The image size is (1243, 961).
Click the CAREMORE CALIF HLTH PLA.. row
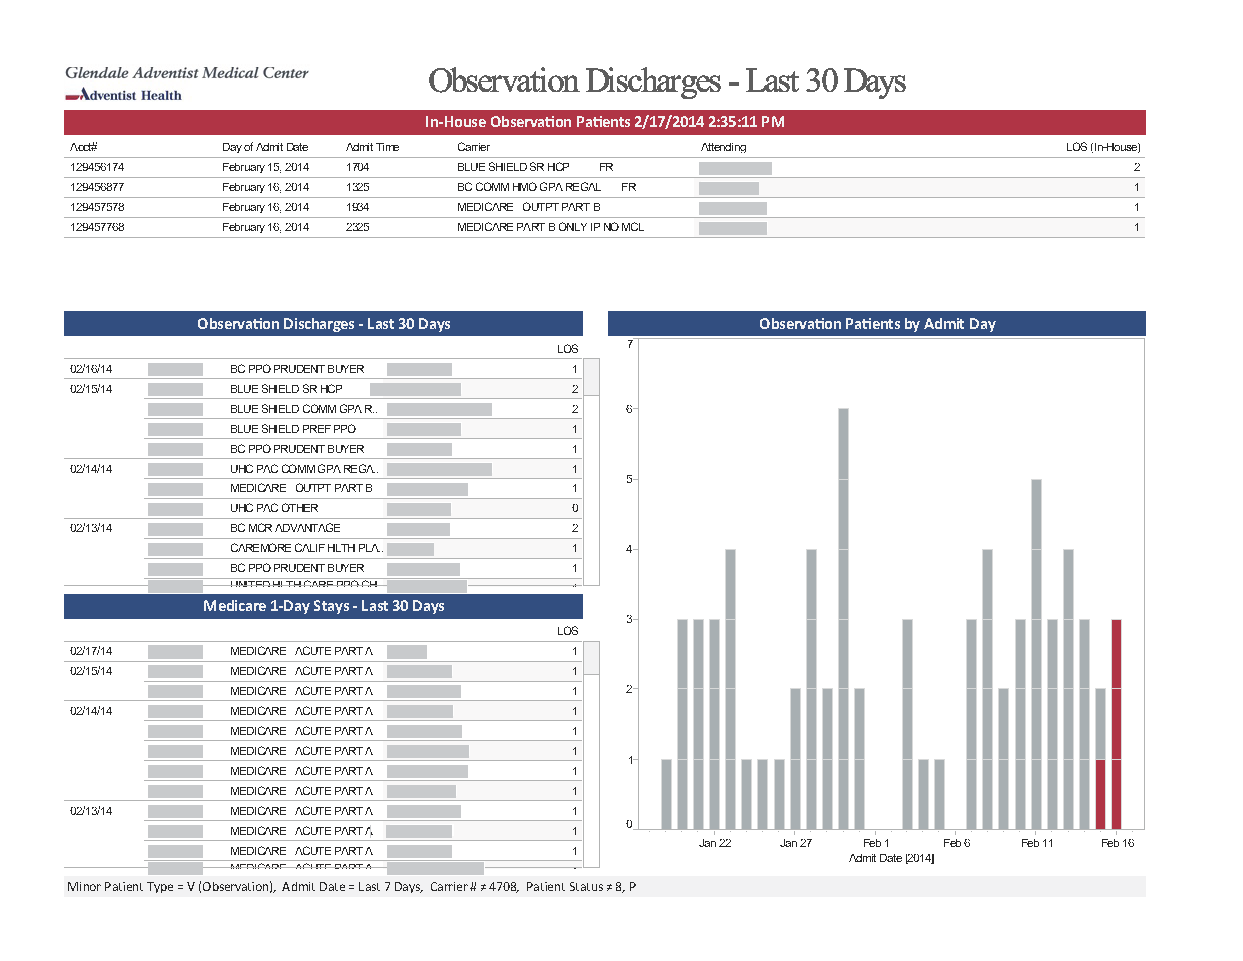click(364, 548)
